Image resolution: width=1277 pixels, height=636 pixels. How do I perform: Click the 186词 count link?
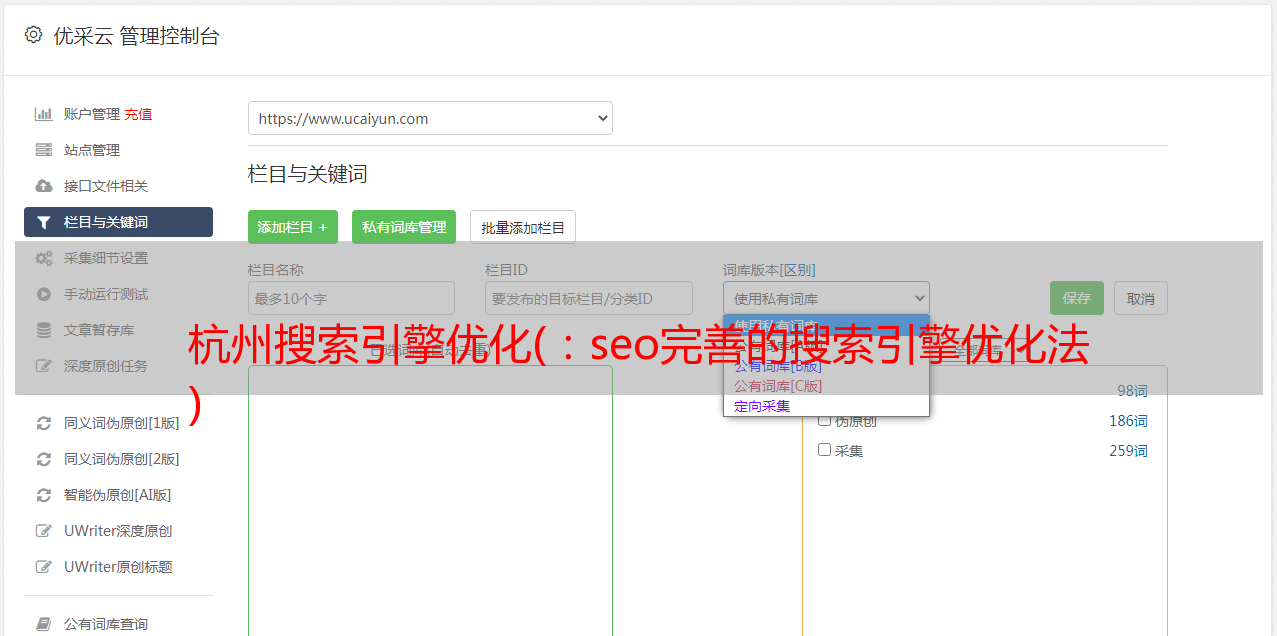point(1128,421)
